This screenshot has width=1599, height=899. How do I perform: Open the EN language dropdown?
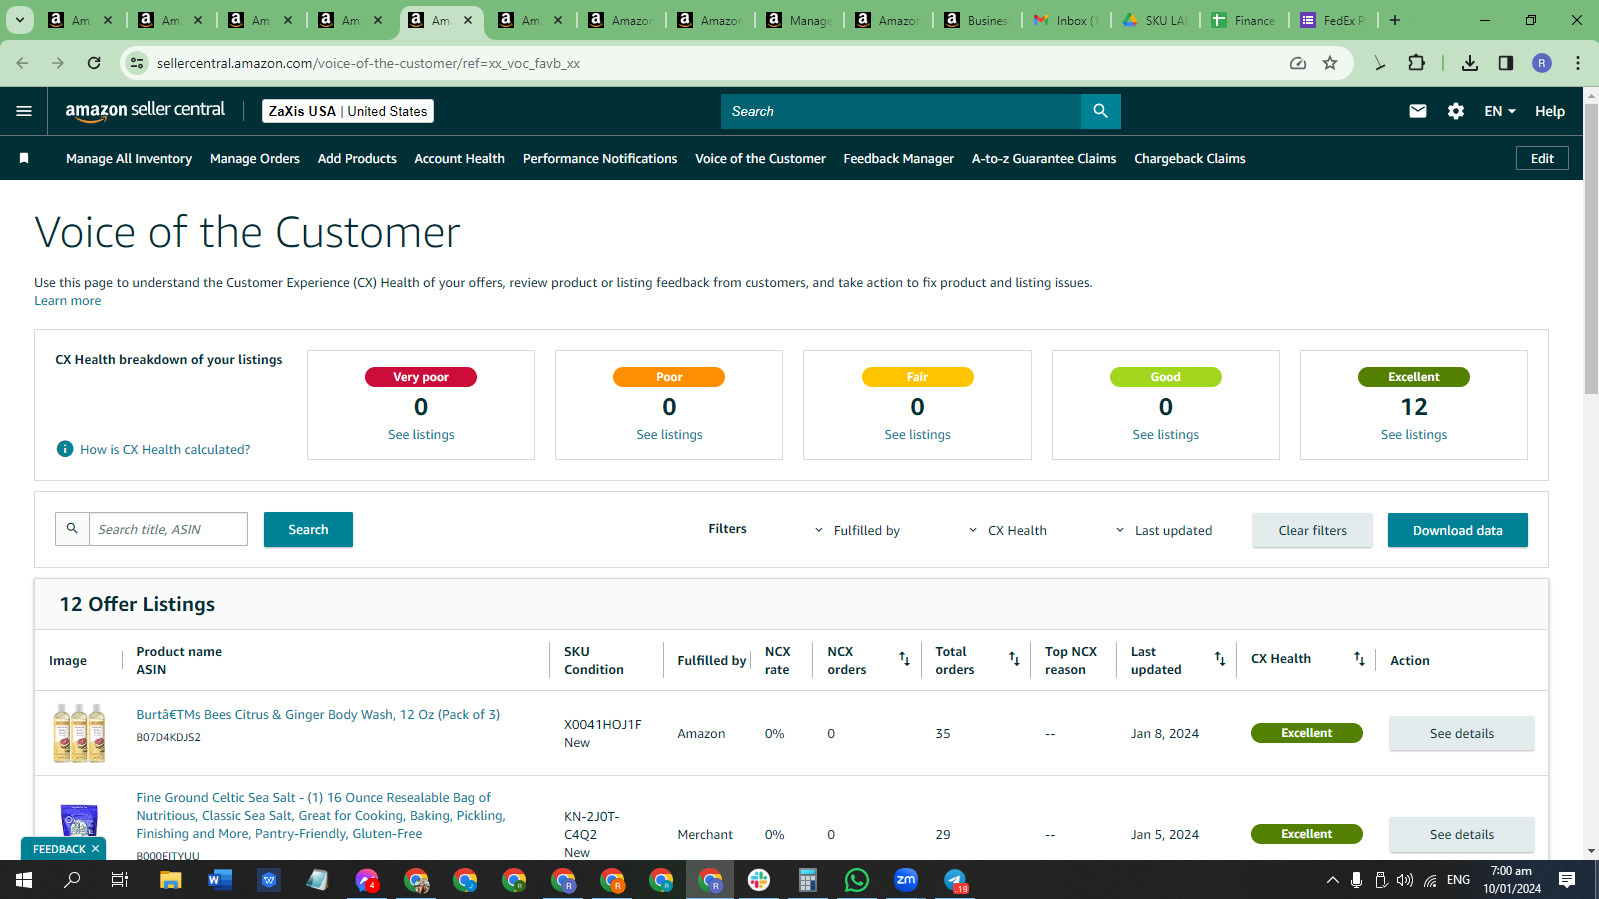point(1500,111)
